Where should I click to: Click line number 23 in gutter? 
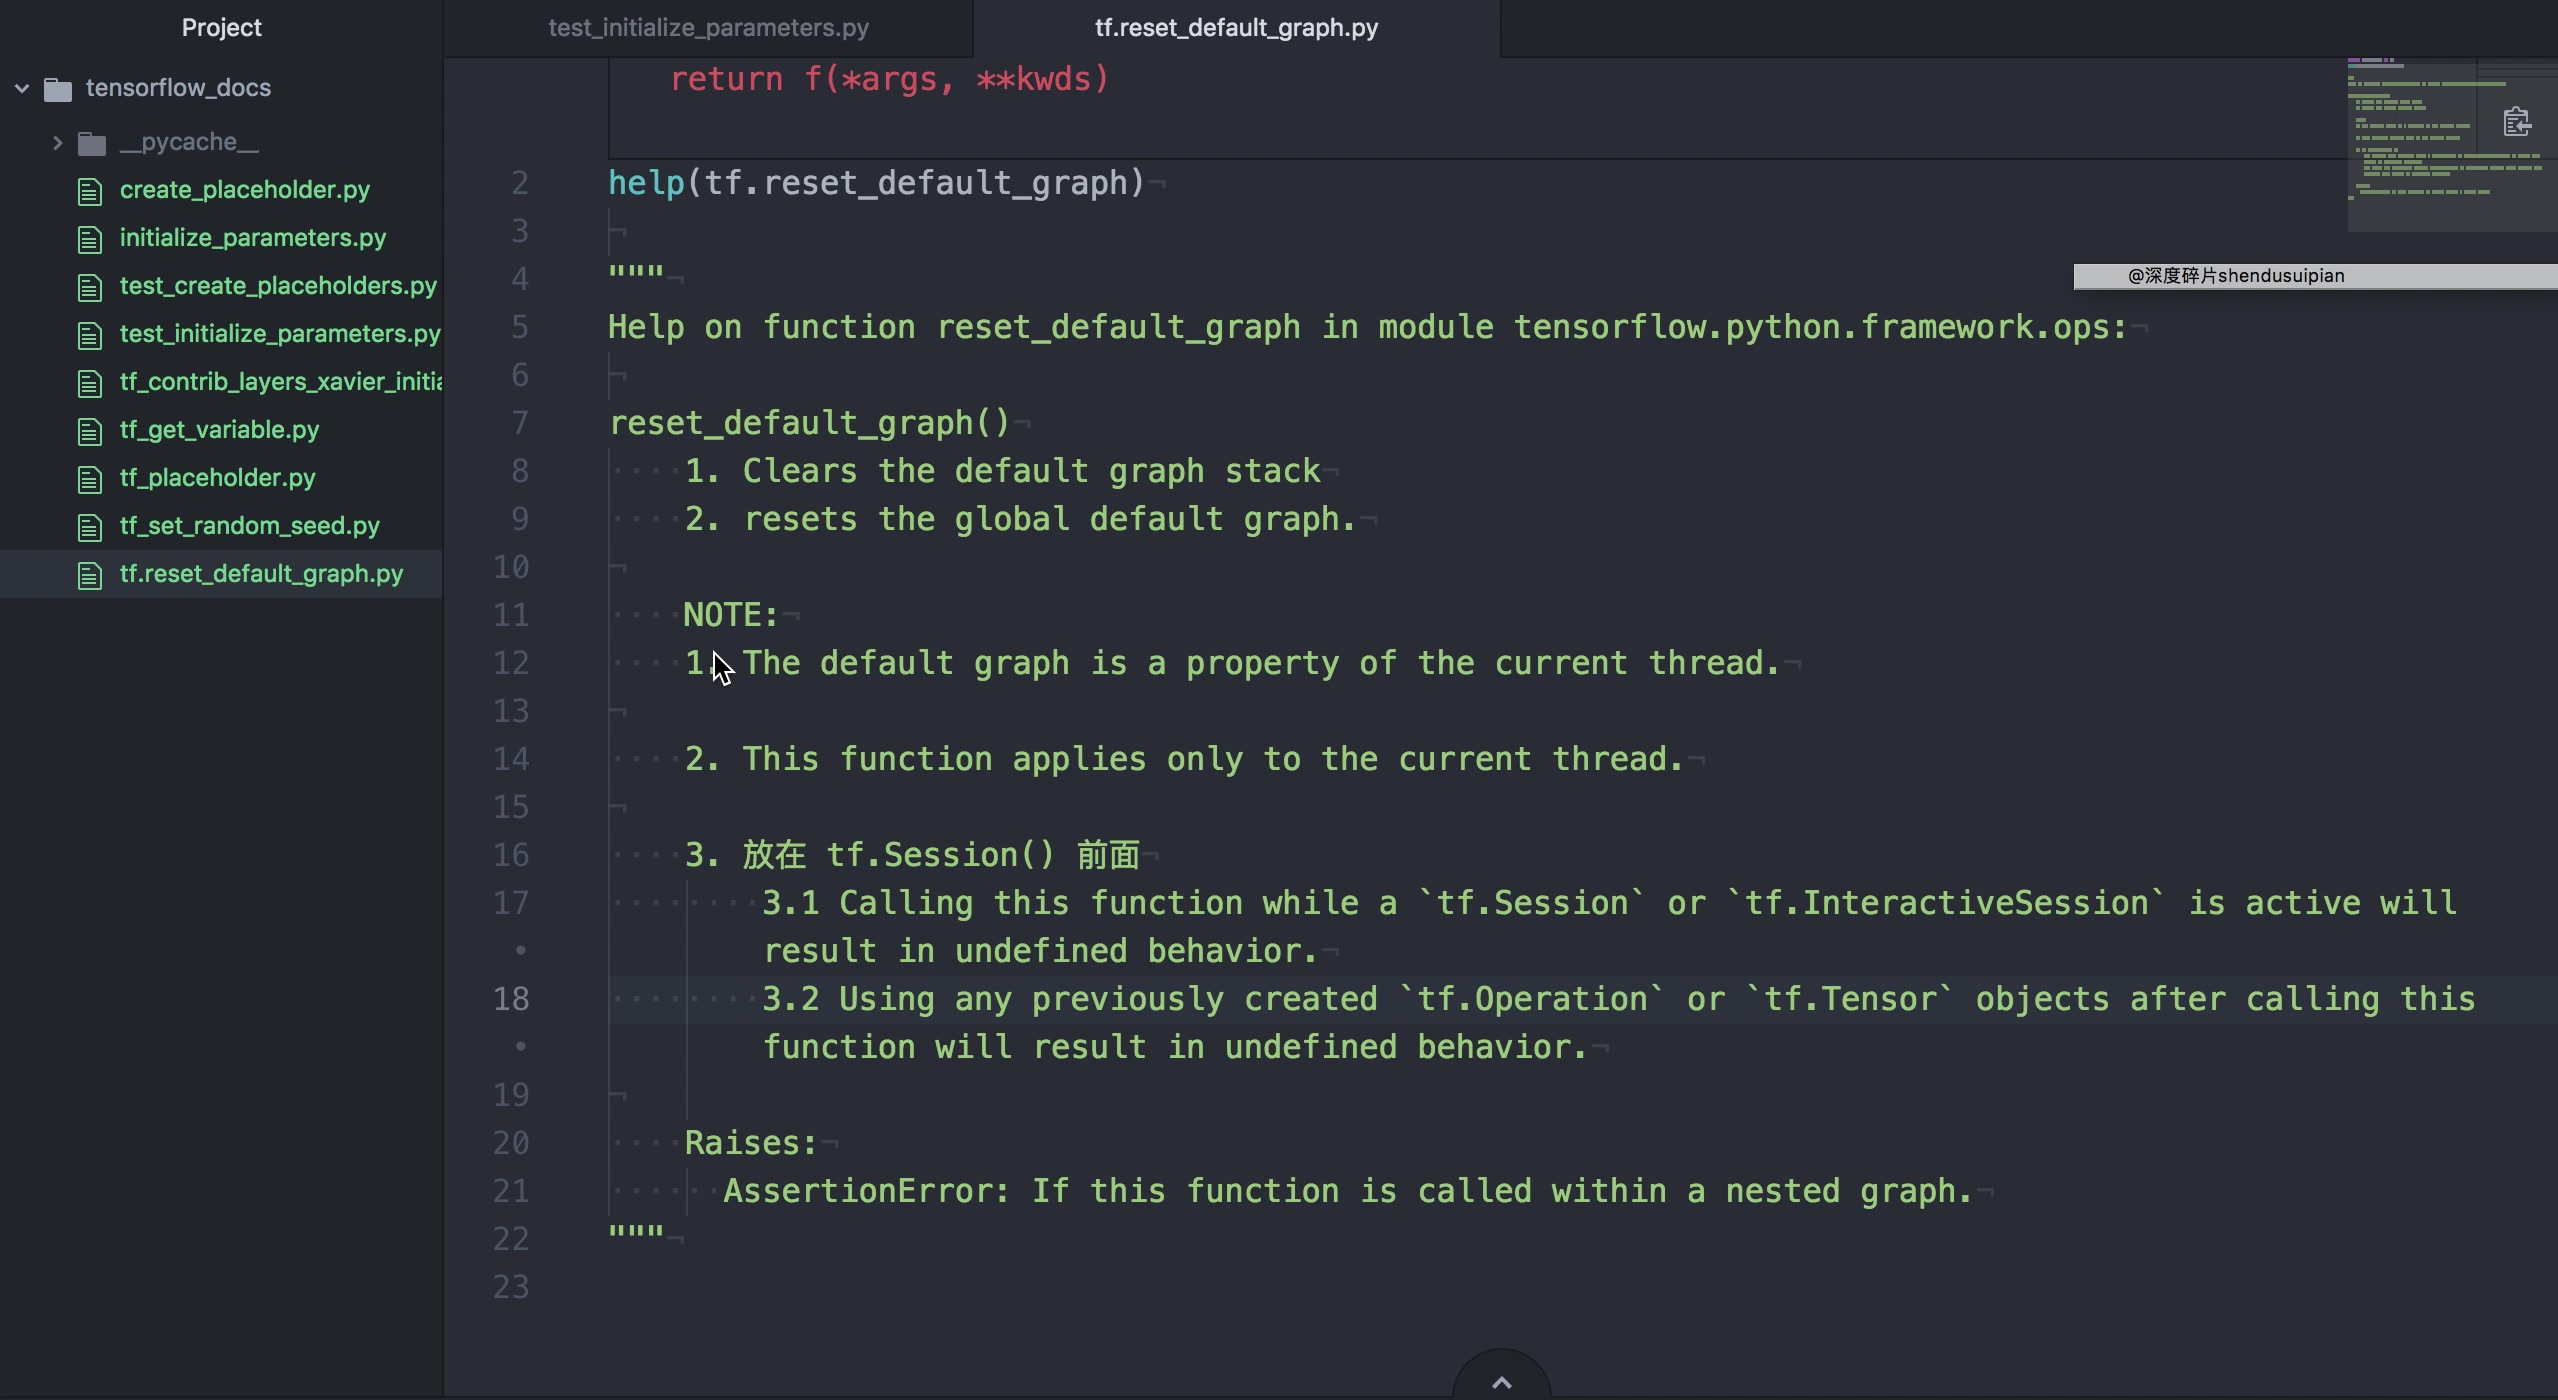point(511,1287)
